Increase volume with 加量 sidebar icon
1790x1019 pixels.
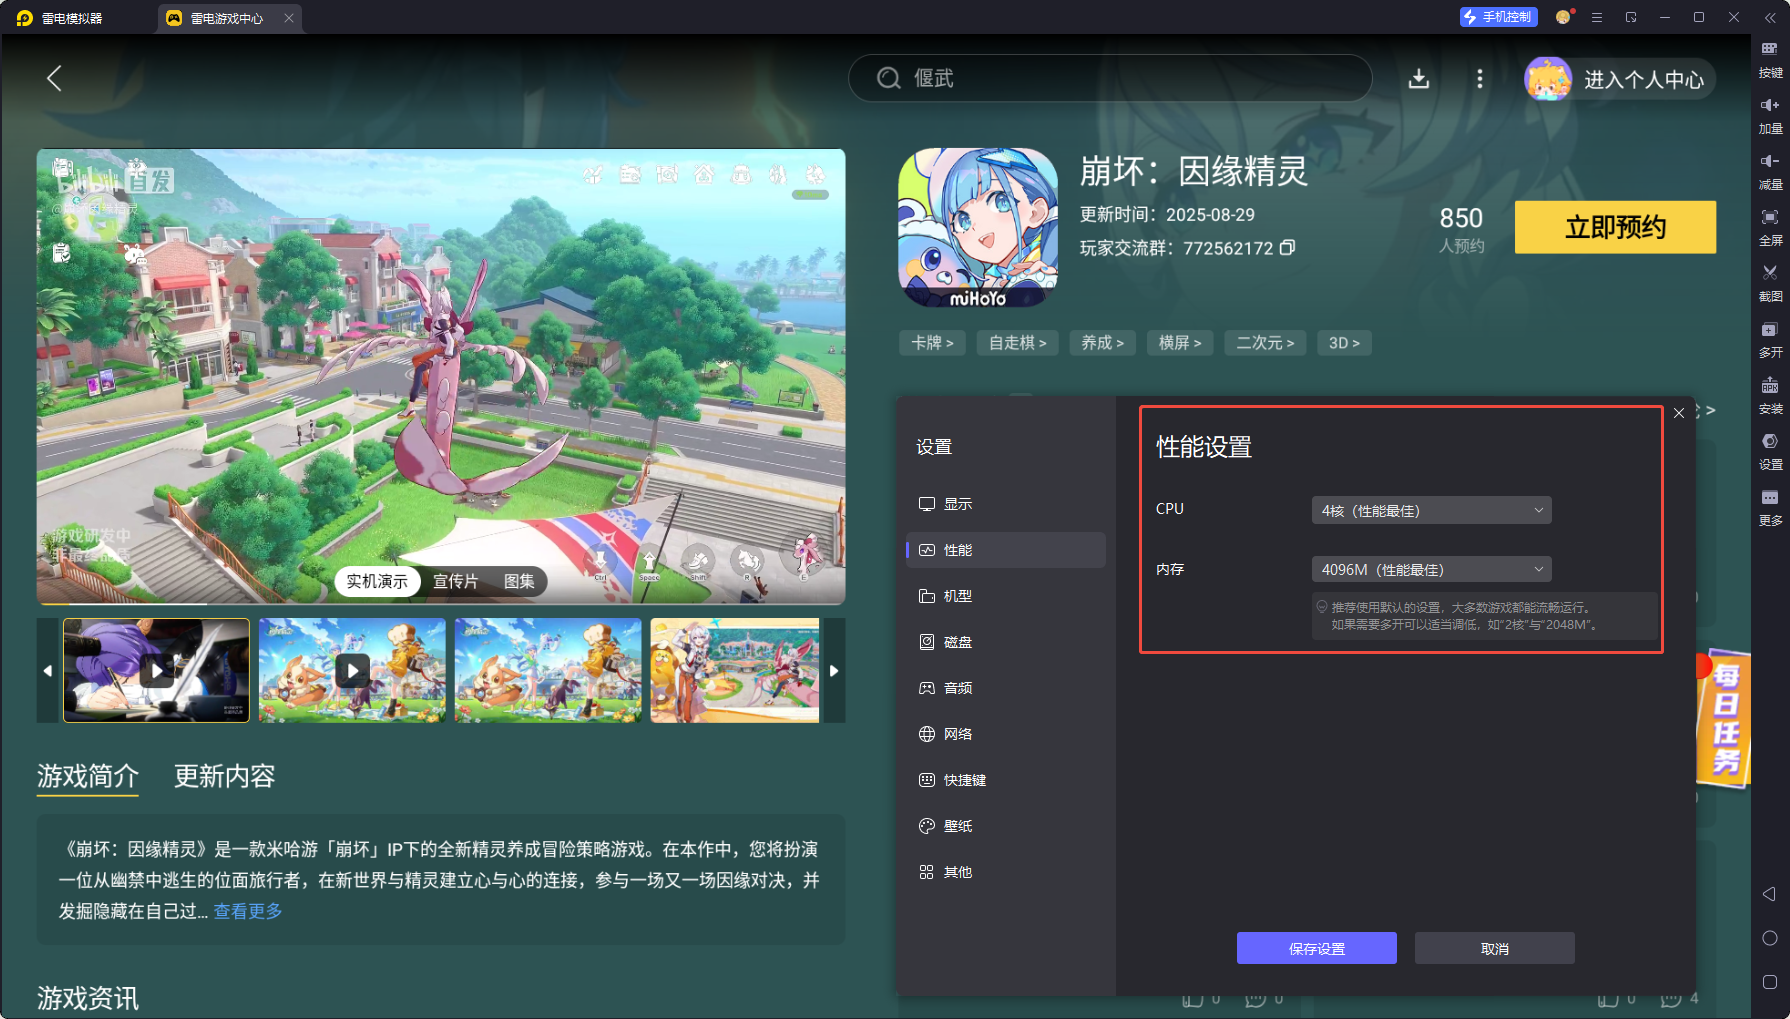coord(1770,115)
